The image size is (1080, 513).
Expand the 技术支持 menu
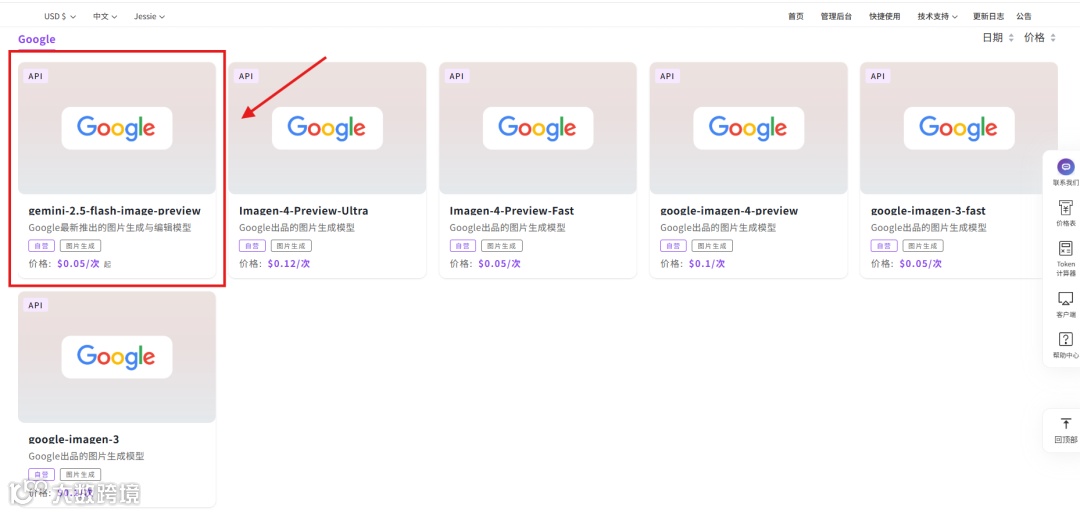tap(937, 17)
